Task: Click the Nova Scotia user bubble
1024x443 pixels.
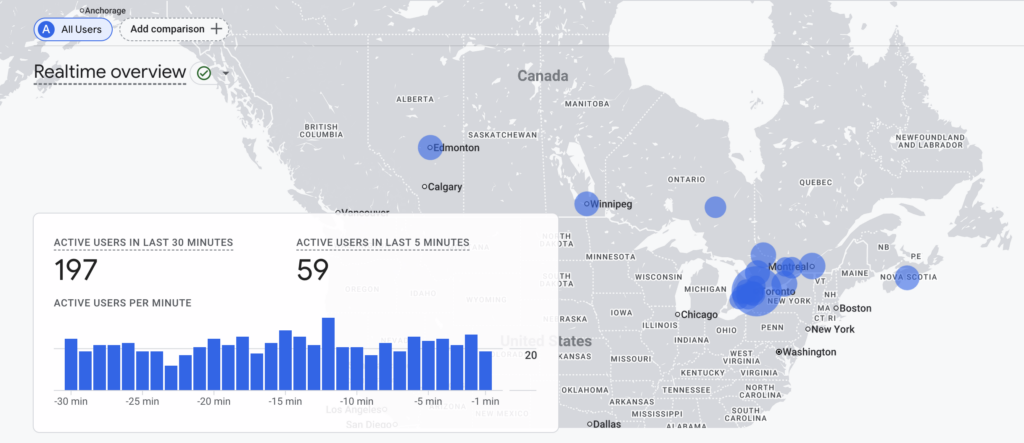Action: pyautogui.click(x=906, y=277)
